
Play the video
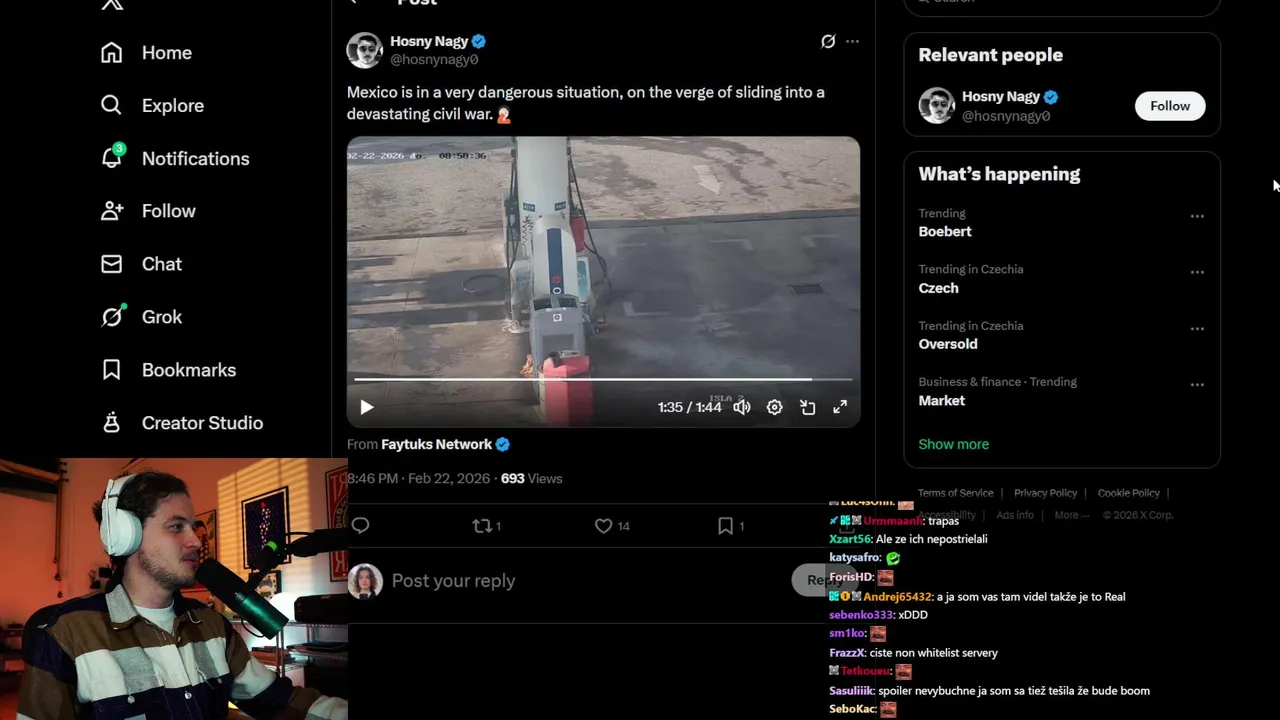click(366, 407)
